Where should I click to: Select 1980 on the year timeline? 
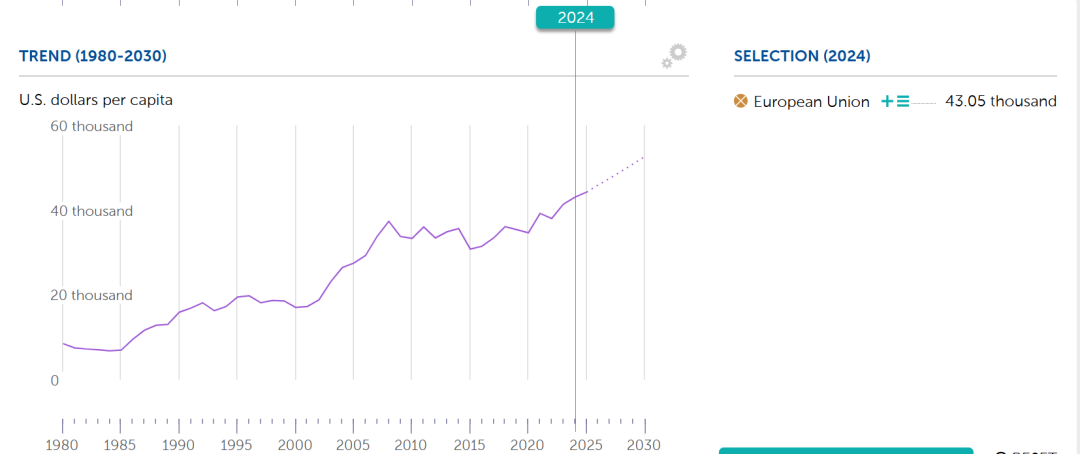point(63,444)
